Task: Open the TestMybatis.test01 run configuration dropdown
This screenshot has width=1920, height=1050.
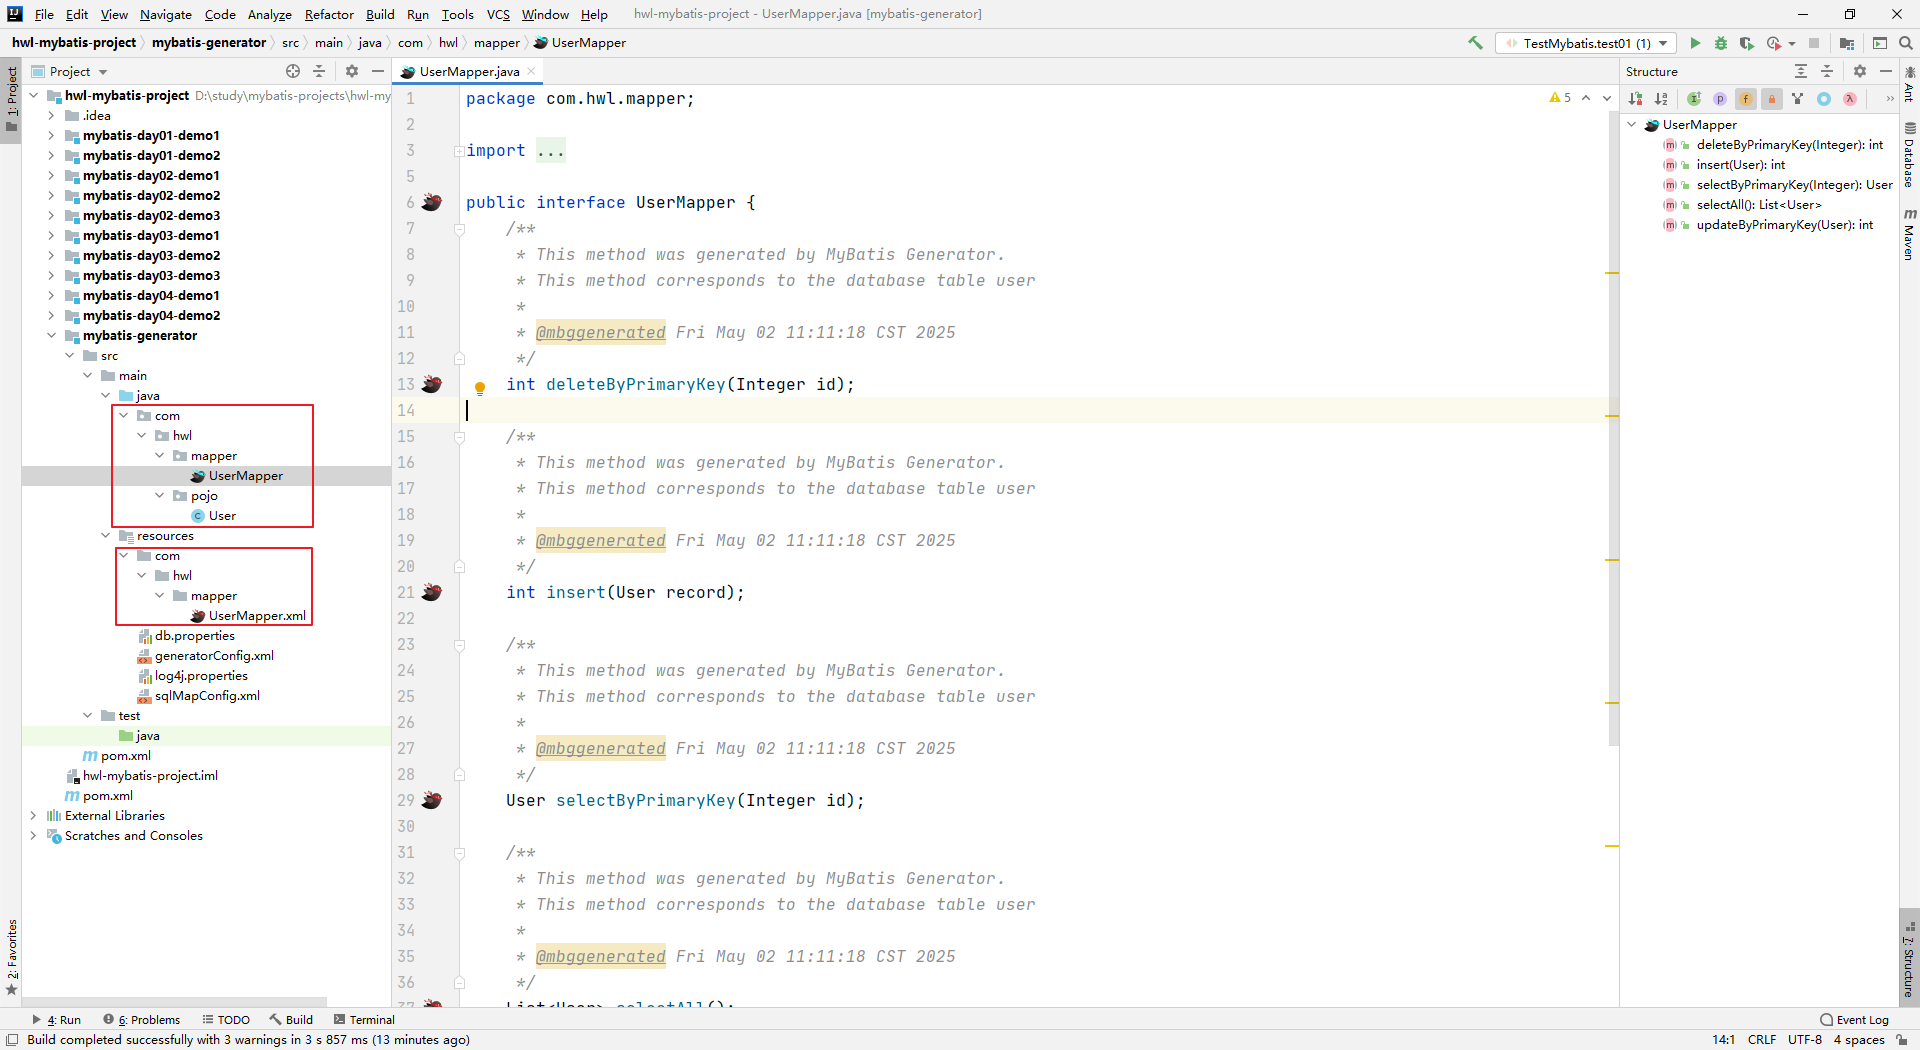Action: [x=1586, y=43]
